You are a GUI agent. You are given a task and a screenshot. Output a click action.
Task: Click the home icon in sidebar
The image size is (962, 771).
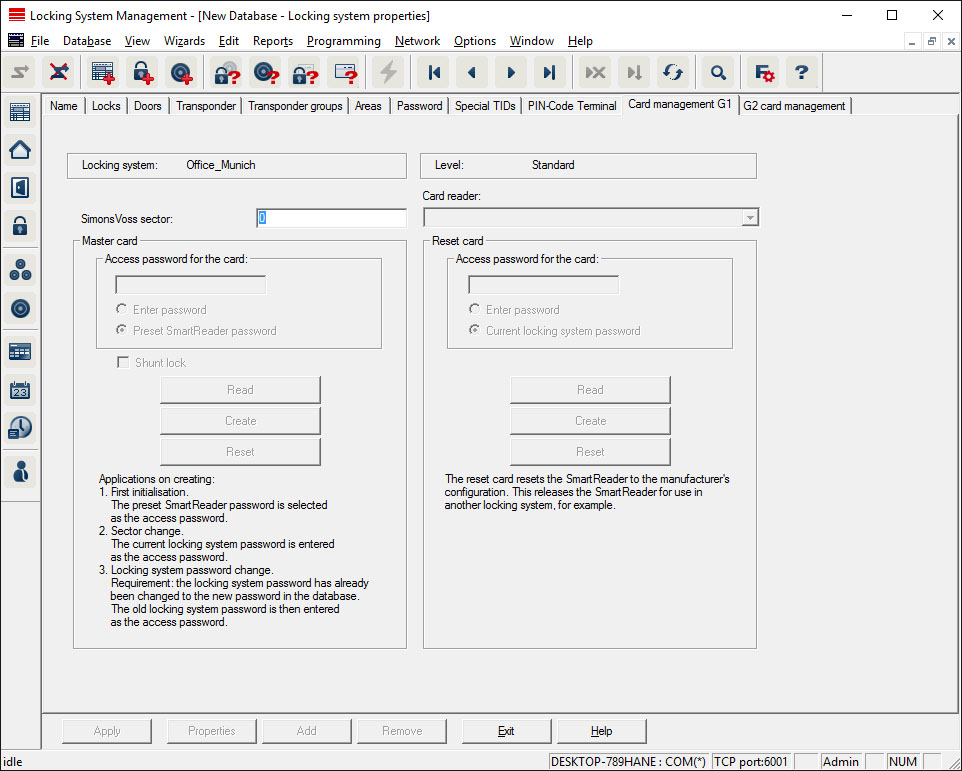point(20,150)
